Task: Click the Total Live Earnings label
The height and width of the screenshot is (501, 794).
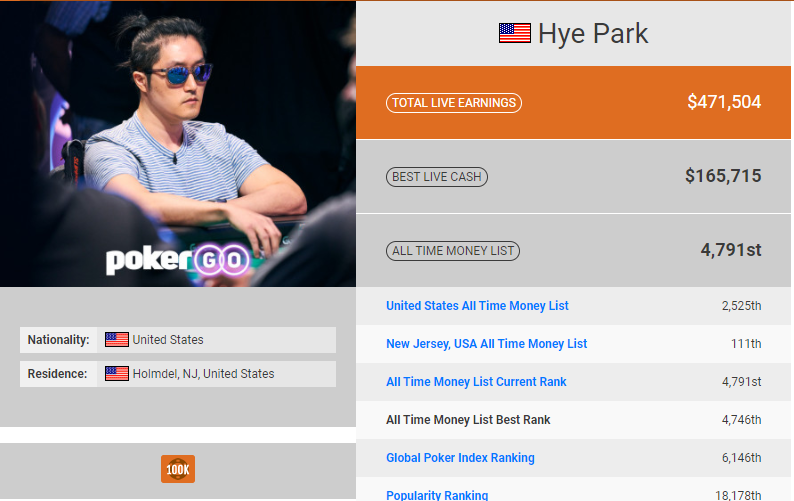Action: 453,103
